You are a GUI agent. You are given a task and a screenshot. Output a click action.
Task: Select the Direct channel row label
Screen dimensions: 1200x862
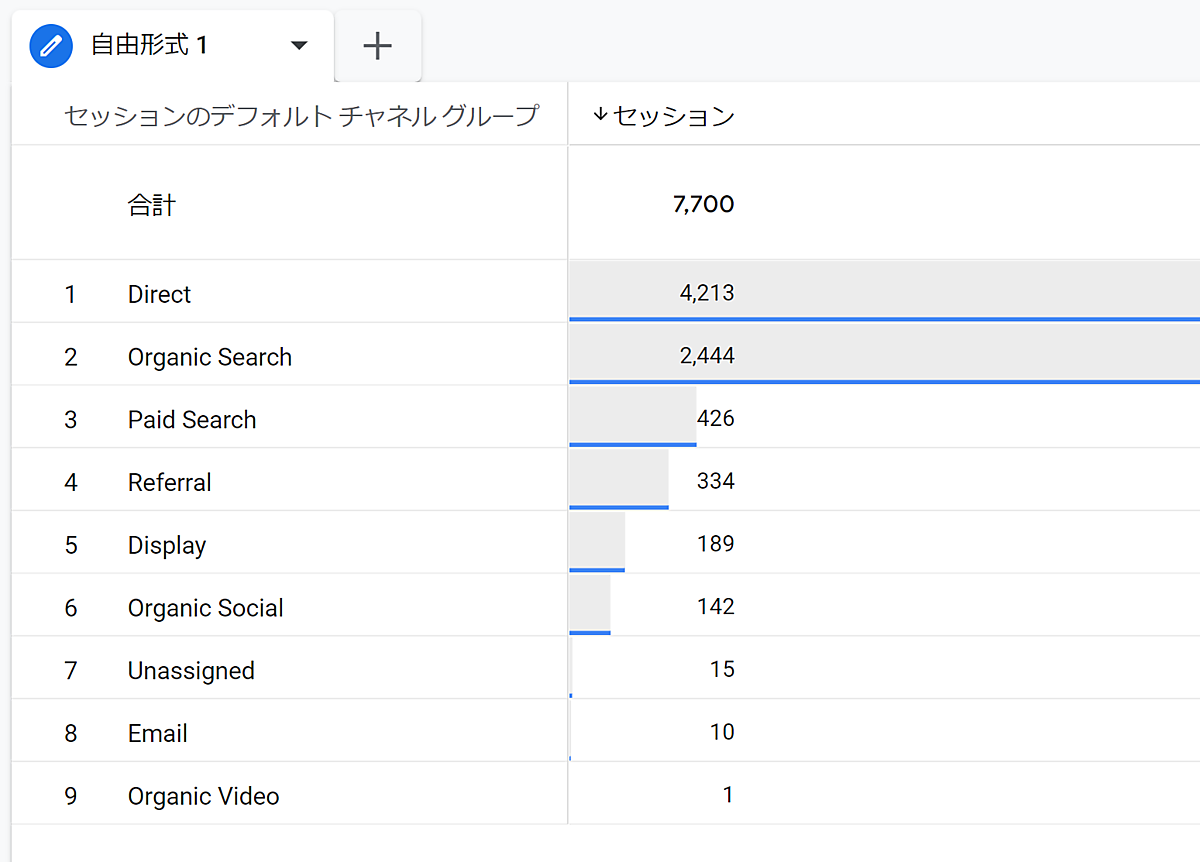[159, 294]
